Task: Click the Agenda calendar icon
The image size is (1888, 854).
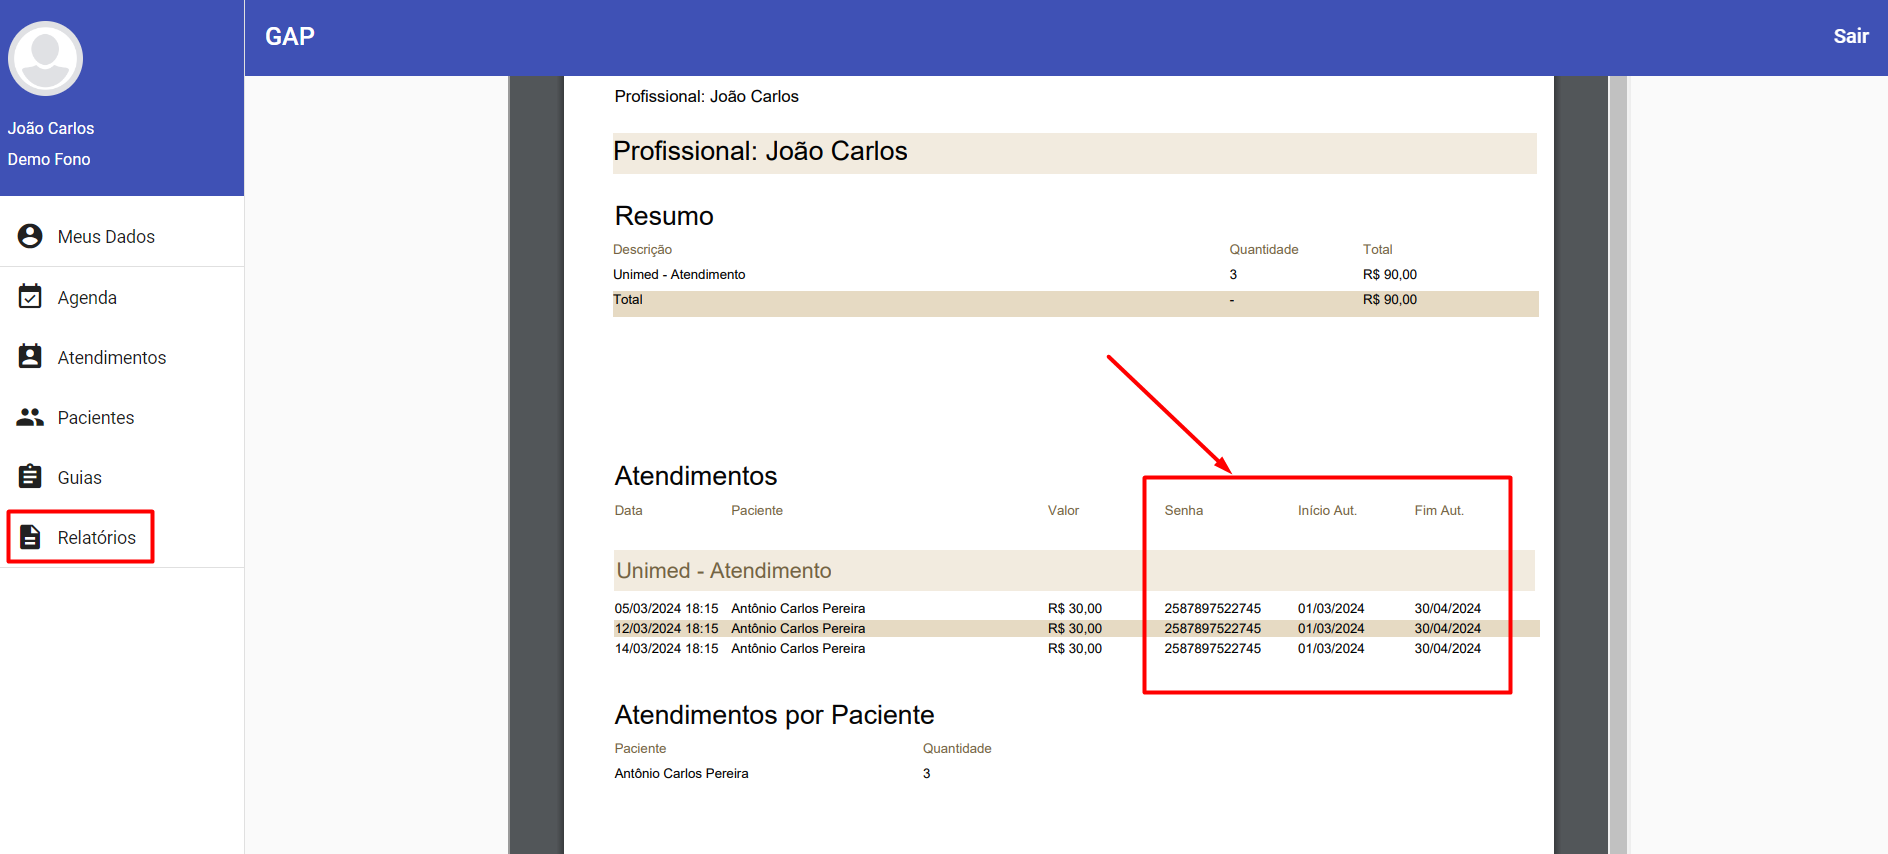Action: (x=30, y=297)
